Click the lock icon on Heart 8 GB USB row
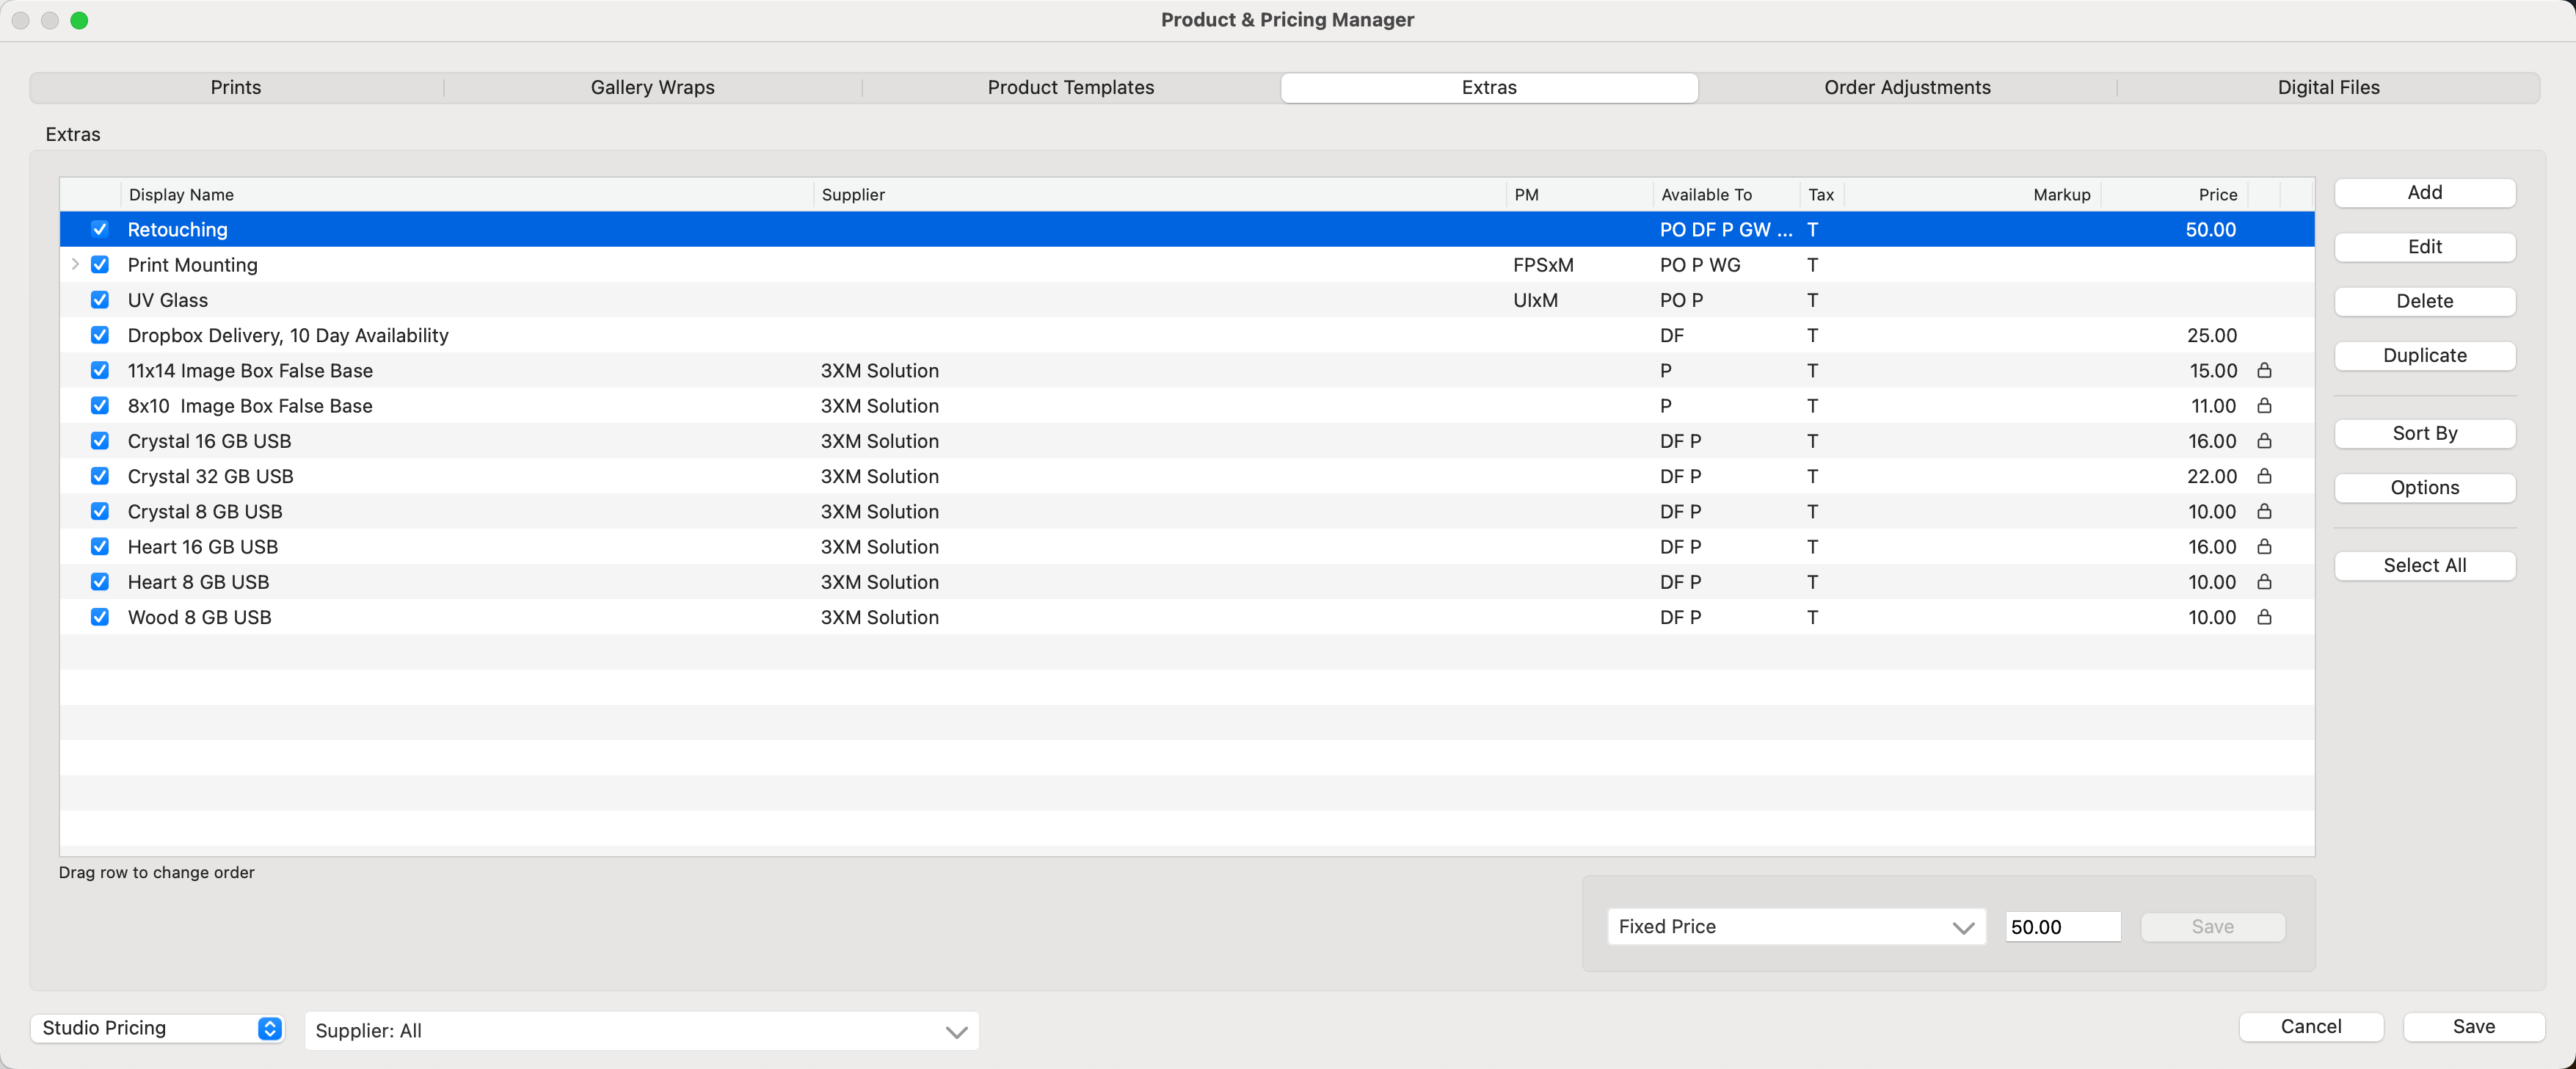Screen dimensions: 2576x1069 point(2264,581)
